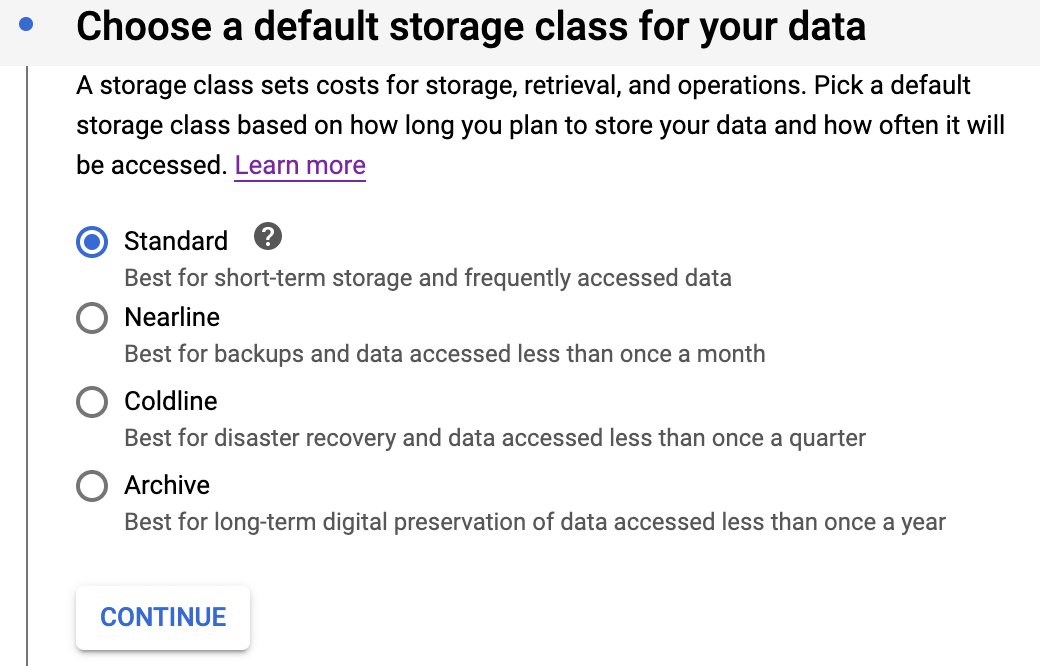1040x666 pixels.
Task: Click the Archive label text
Action: point(167,485)
